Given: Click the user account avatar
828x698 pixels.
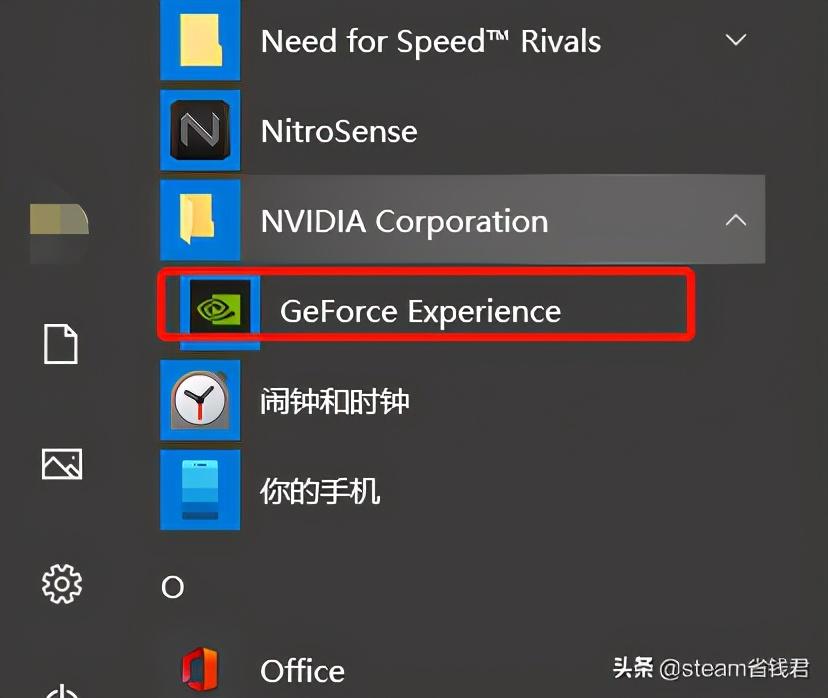Looking at the screenshot, I should pyautogui.click(x=59, y=220).
